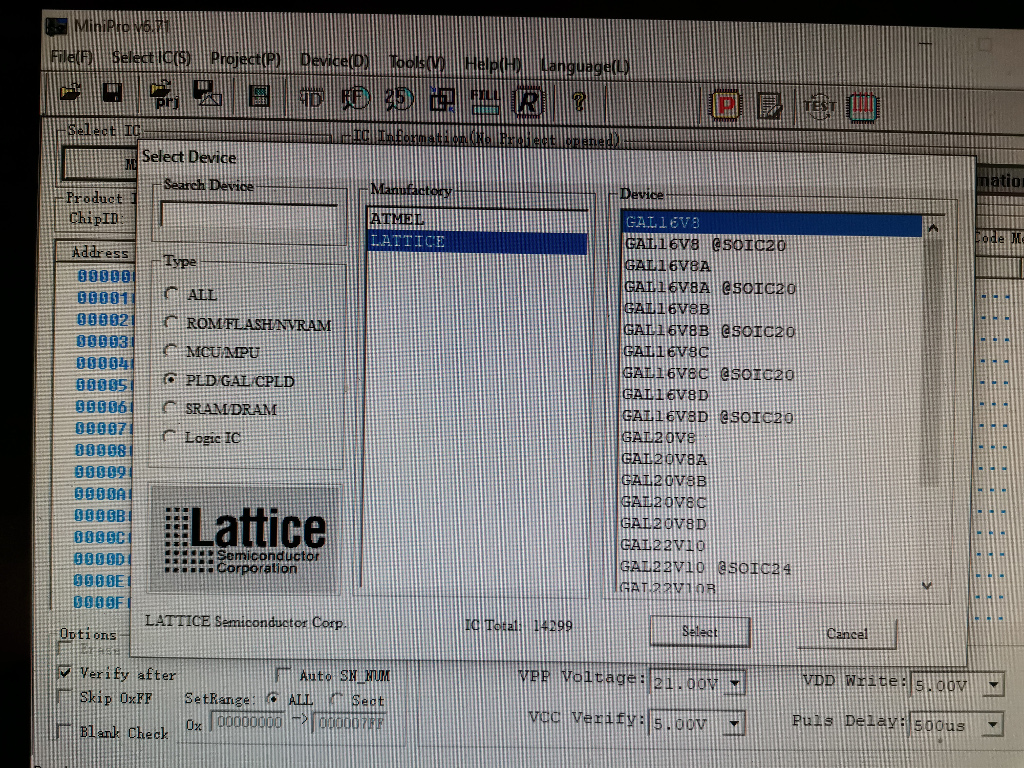Open project using the prj folder icon
The width and height of the screenshot is (1024, 768).
point(163,96)
